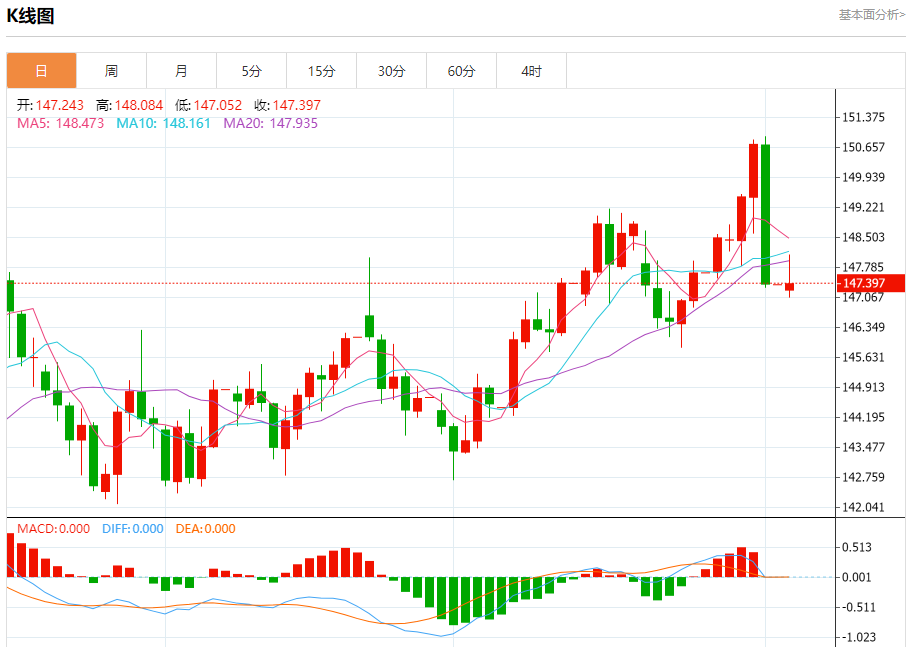
Task: Click the K线图 chart title
Action: coord(30,16)
